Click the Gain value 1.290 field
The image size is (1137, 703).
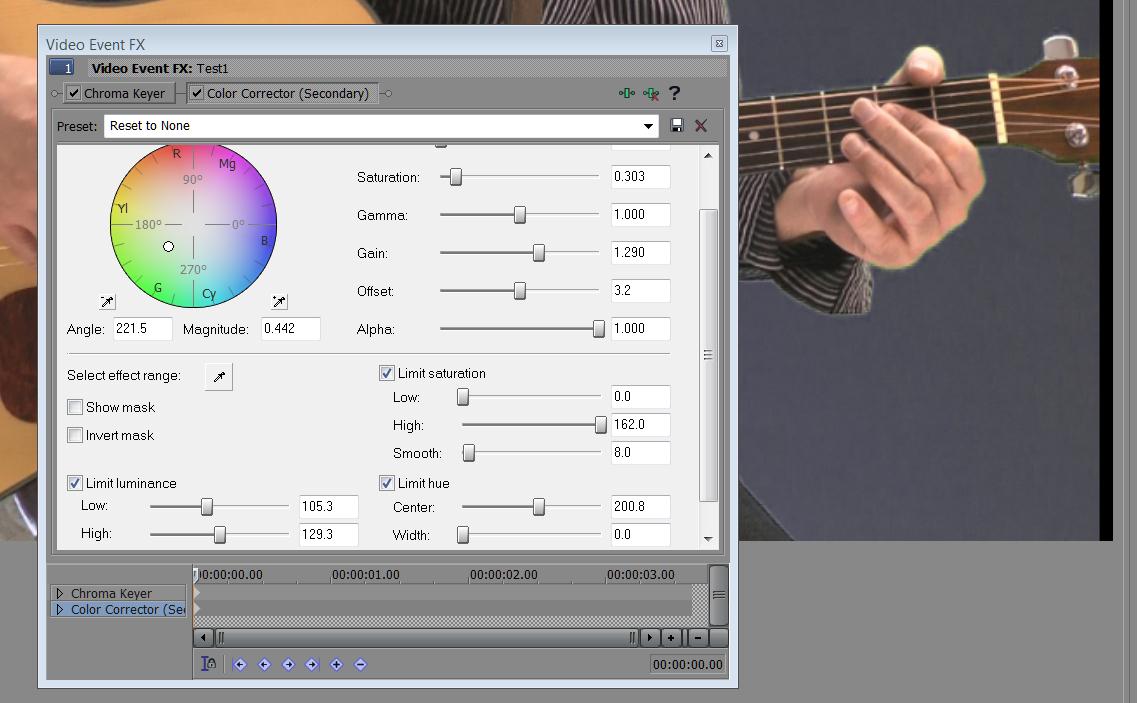(640, 252)
